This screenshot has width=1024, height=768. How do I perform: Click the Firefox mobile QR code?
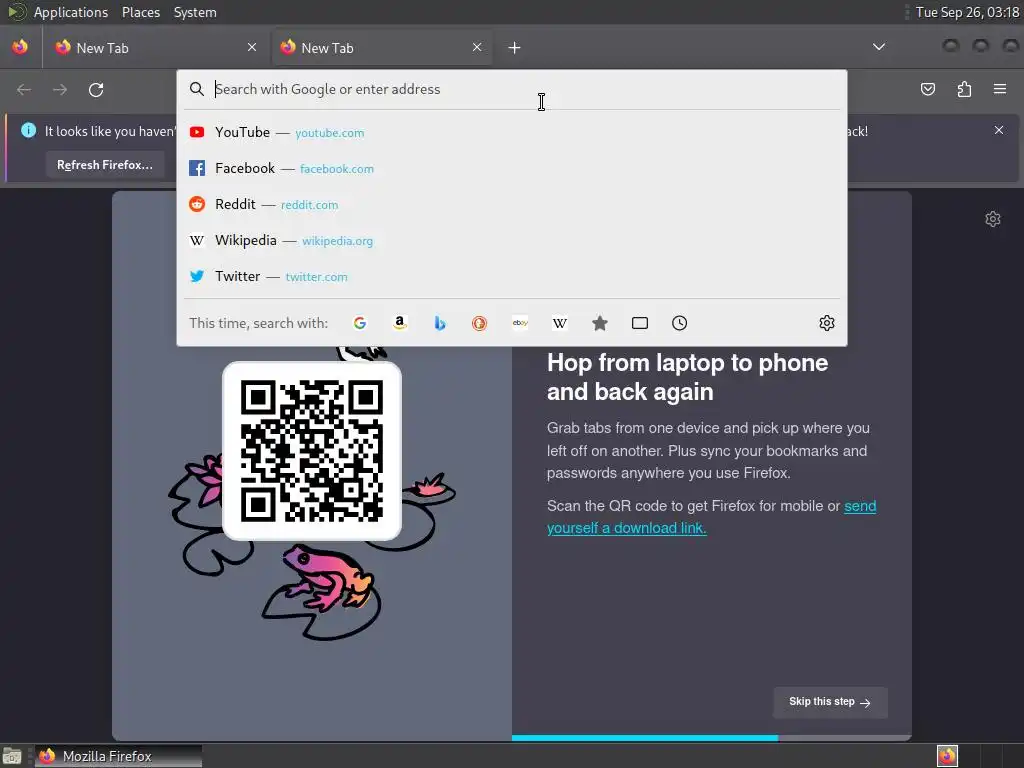point(312,451)
